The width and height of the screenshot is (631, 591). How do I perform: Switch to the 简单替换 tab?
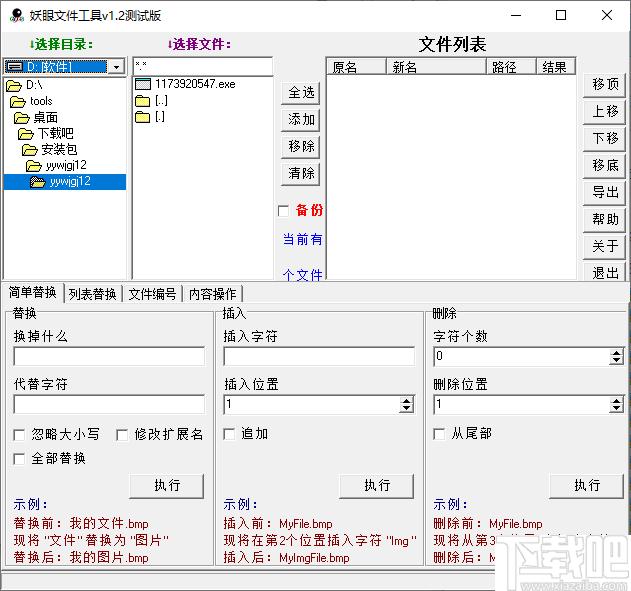(x=33, y=292)
